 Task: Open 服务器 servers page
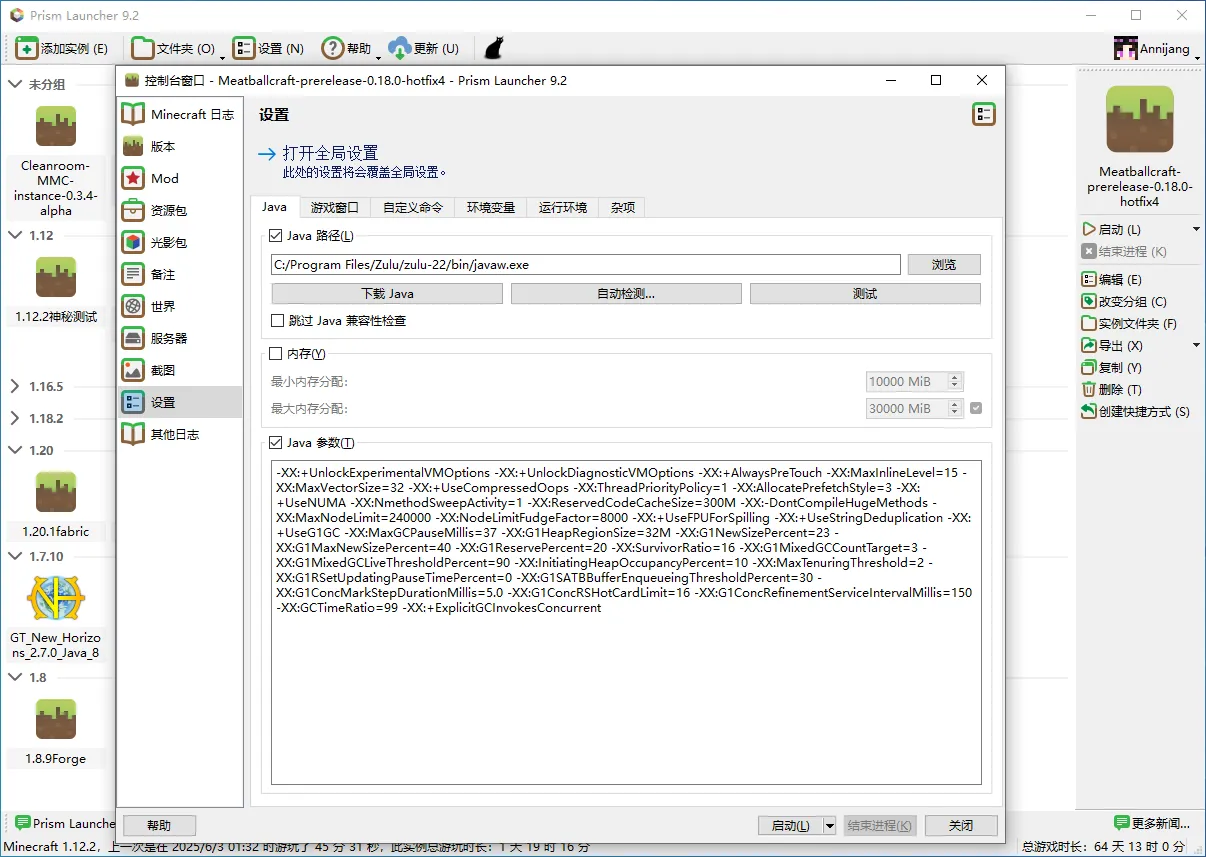(x=180, y=338)
